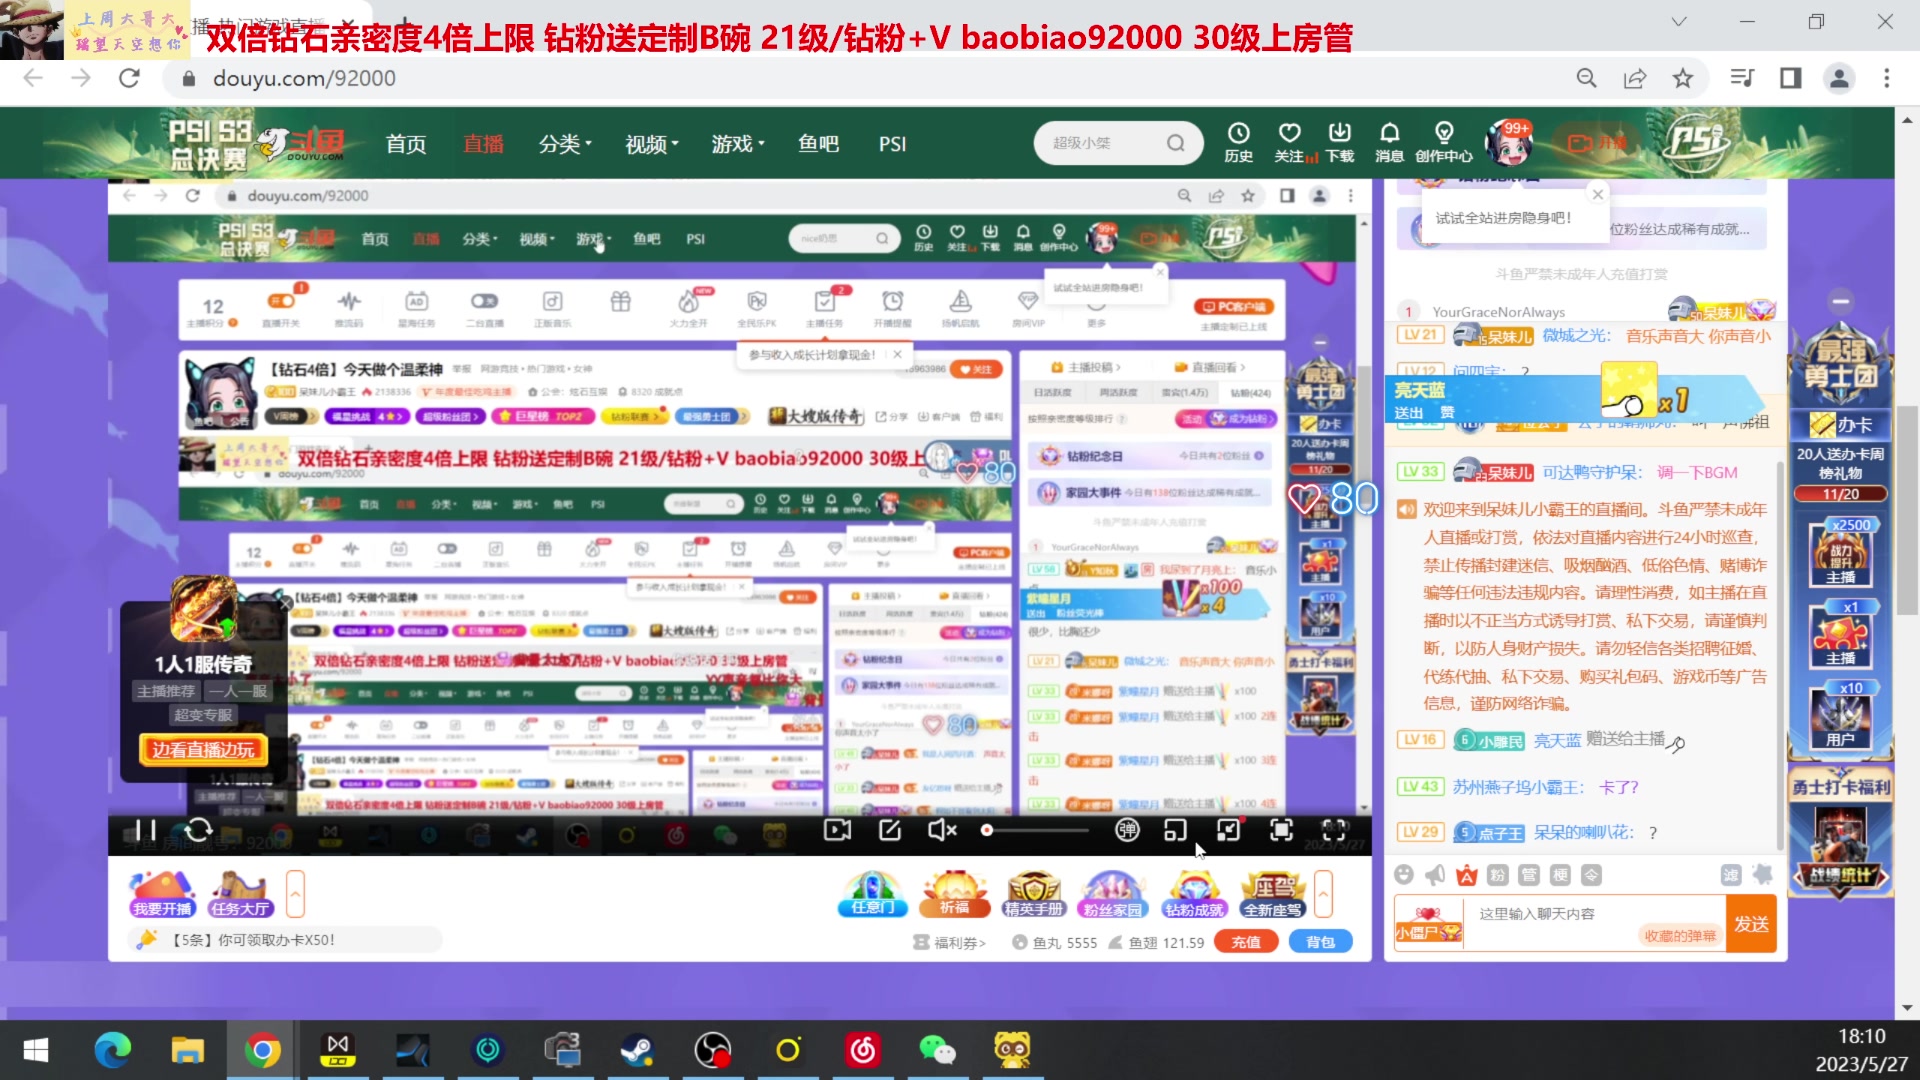Click the 开播 start broadcast header button

tap(1597, 143)
